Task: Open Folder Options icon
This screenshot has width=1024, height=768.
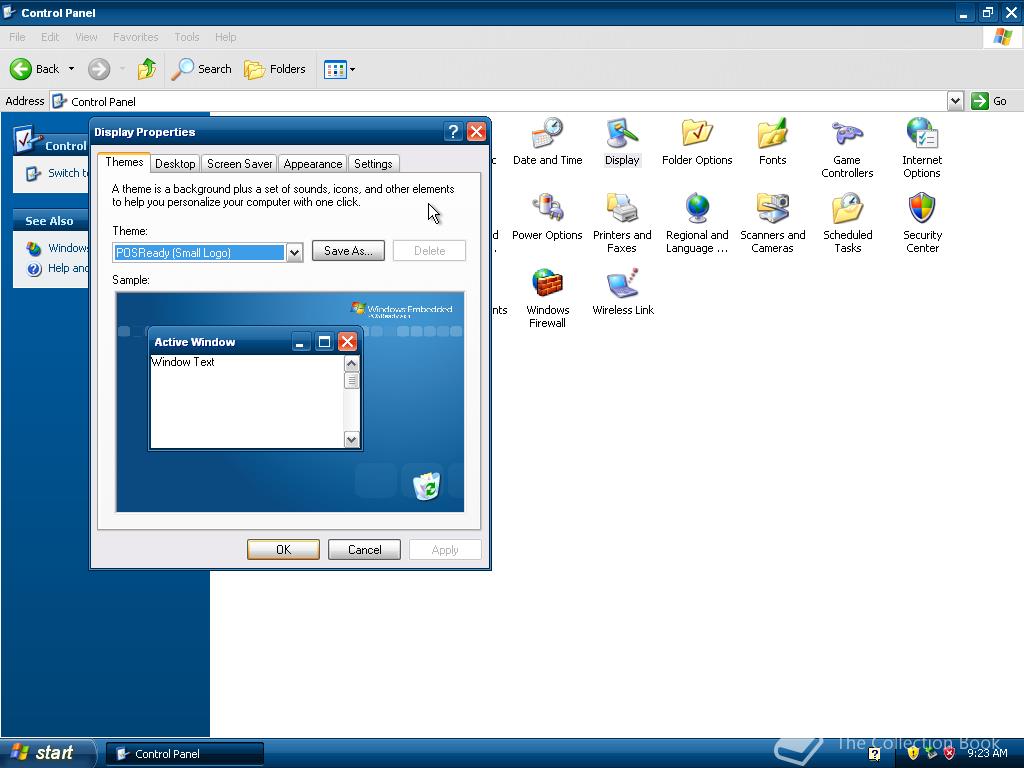Action: (x=697, y=142)
